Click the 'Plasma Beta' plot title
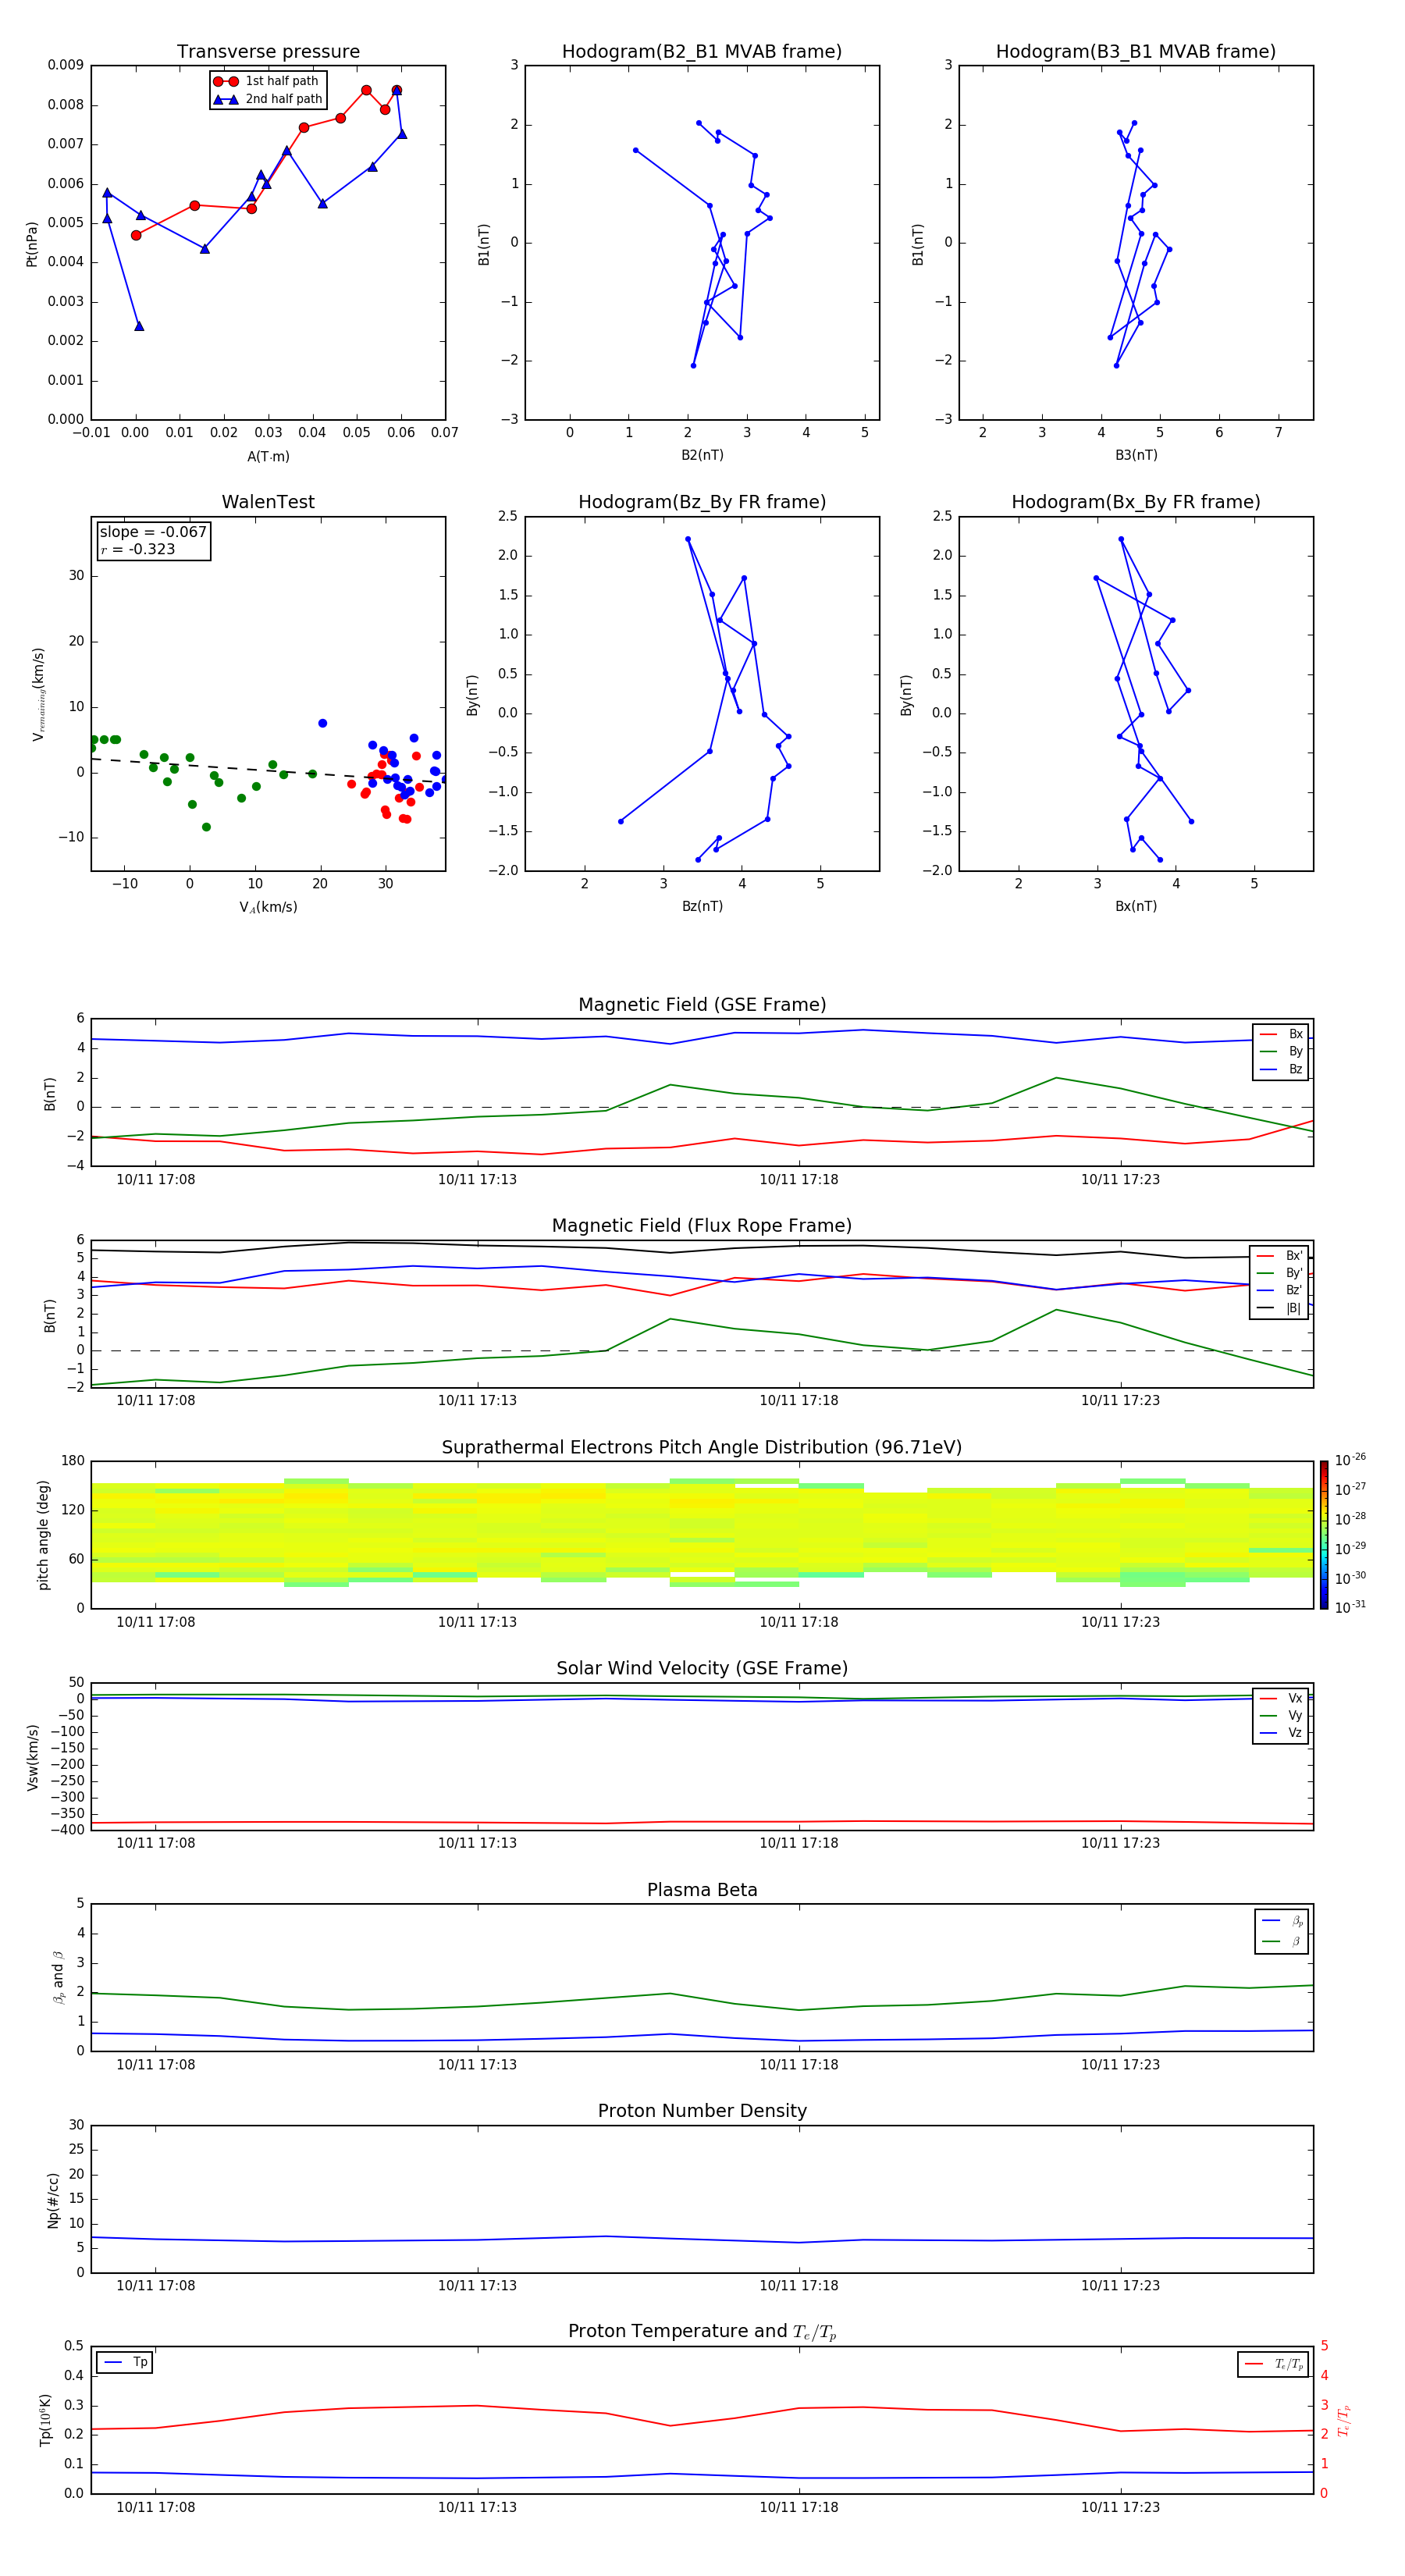1405x2576 pixels. point(702,1891)
